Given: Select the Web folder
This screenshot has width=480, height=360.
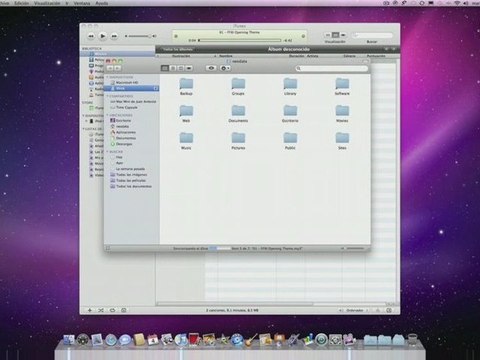Looking at the screenshot, I should tap(186, 113).
